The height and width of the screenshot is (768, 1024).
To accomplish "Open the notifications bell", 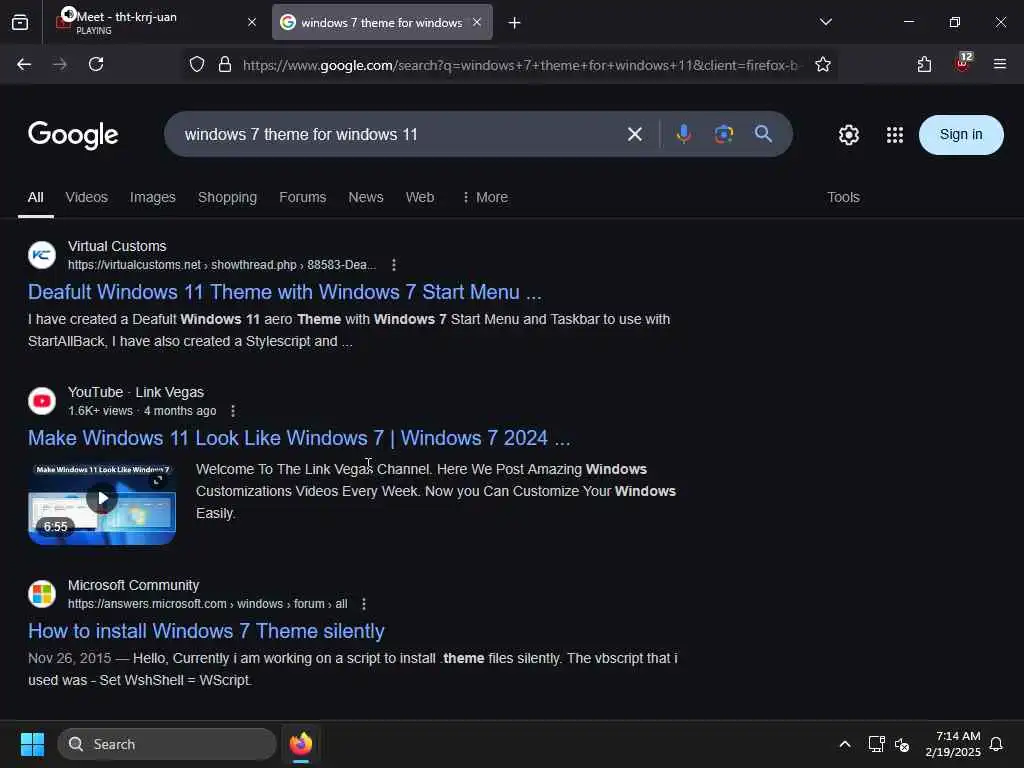I will 996,744.
